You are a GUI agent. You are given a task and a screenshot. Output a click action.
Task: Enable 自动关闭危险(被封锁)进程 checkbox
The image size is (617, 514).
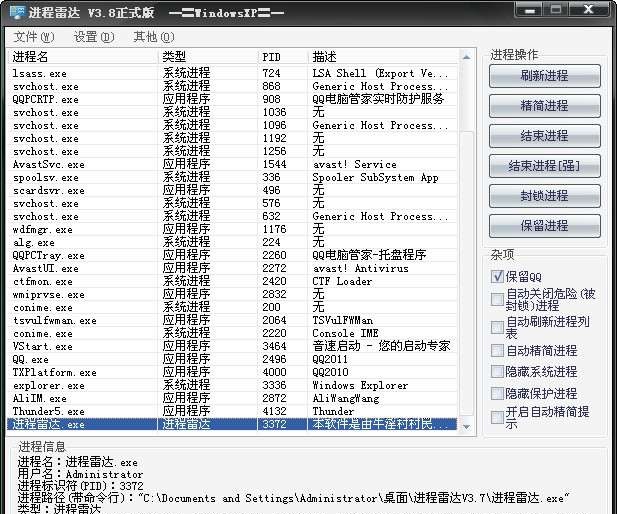coord(497,299)
